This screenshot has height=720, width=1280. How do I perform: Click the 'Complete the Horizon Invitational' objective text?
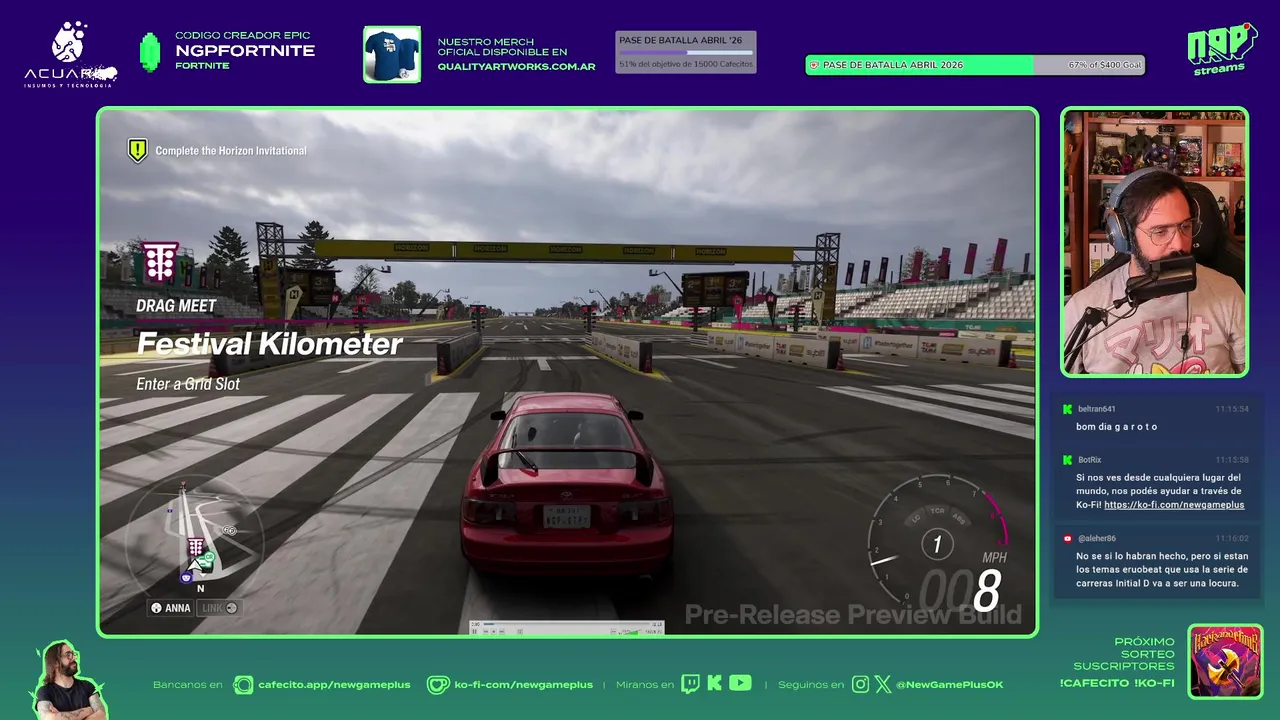tap(231, 151)
